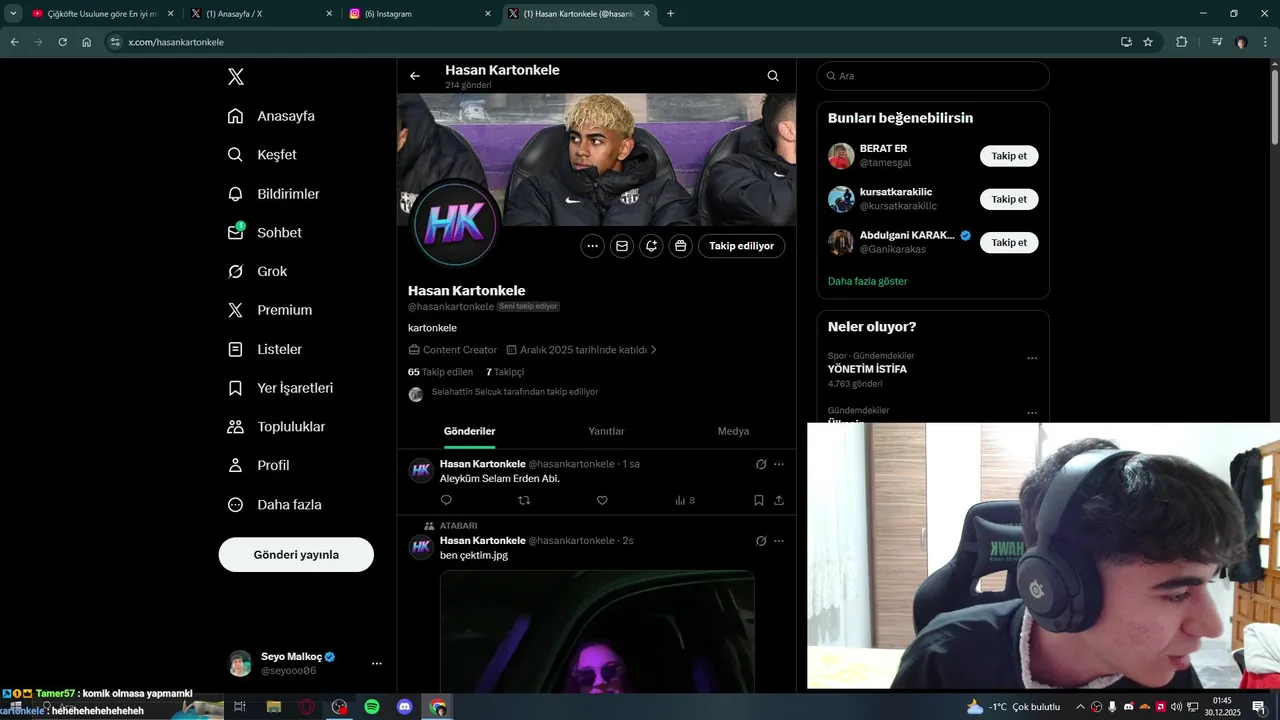Bookmark this page with the star icon

[x=1148, y=42]
